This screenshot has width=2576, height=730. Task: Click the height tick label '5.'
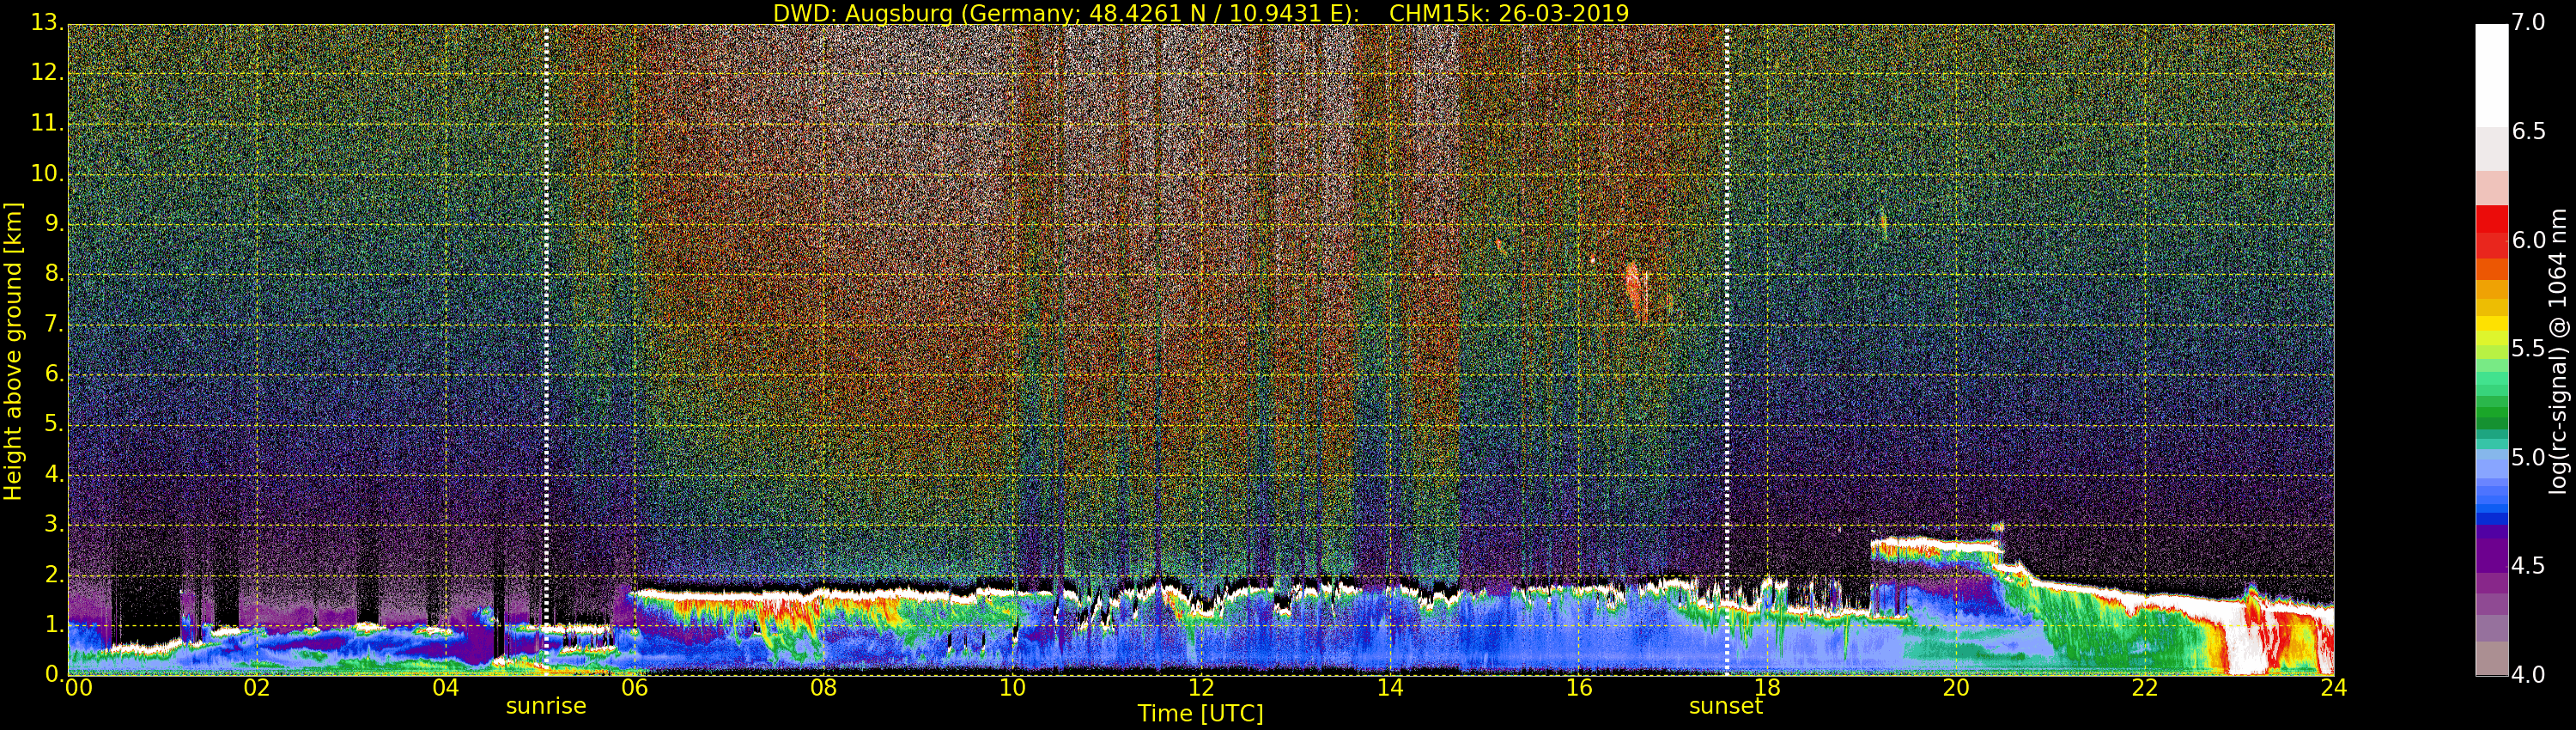(x=54, y=423)
